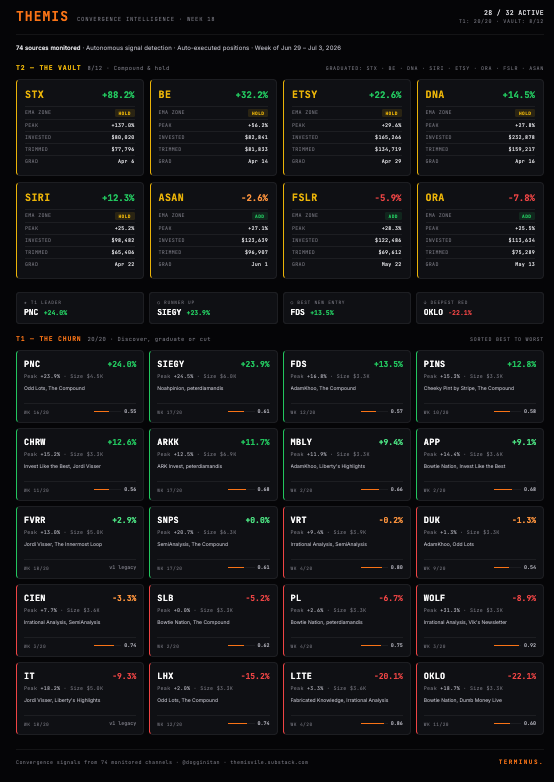This screenshot has width=554, height=782.
Task: Open themisvile.substack.com footer link
Action: (269, 762)
